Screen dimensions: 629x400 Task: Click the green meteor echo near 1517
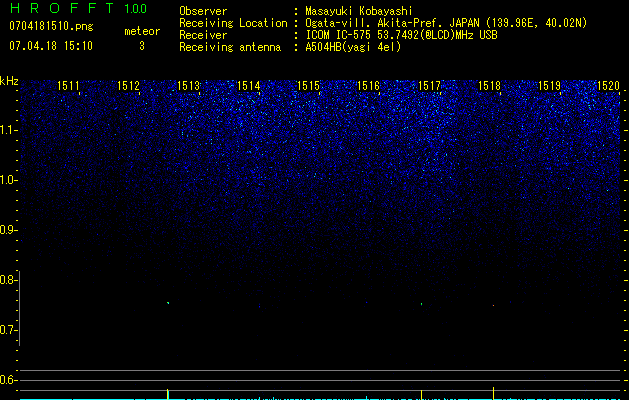click(421, 304)
